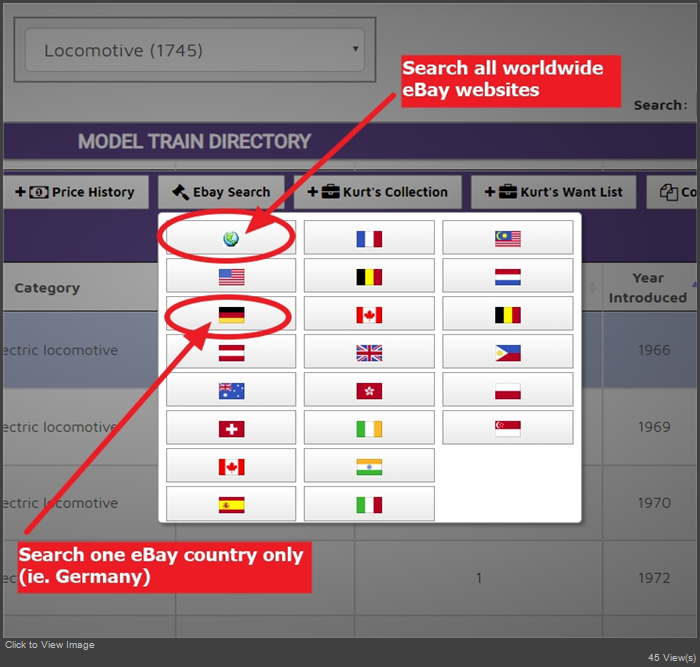Viewport: 700px width, 667px height.
Task: Choose the Singapore flag button
Action: point(508,429)
